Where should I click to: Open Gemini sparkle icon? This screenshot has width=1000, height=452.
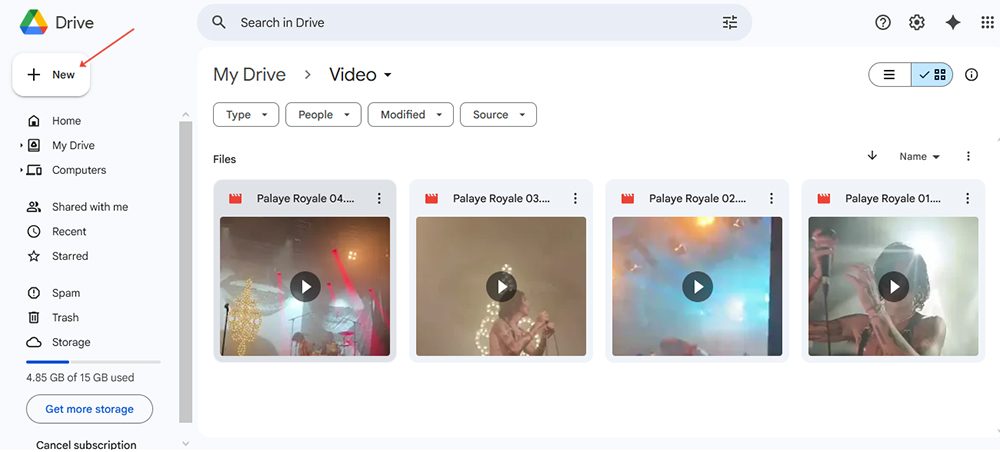(953, 22)
